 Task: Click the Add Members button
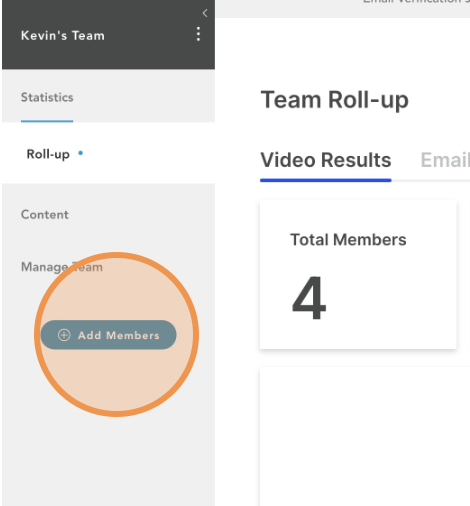tap(108, 335)
